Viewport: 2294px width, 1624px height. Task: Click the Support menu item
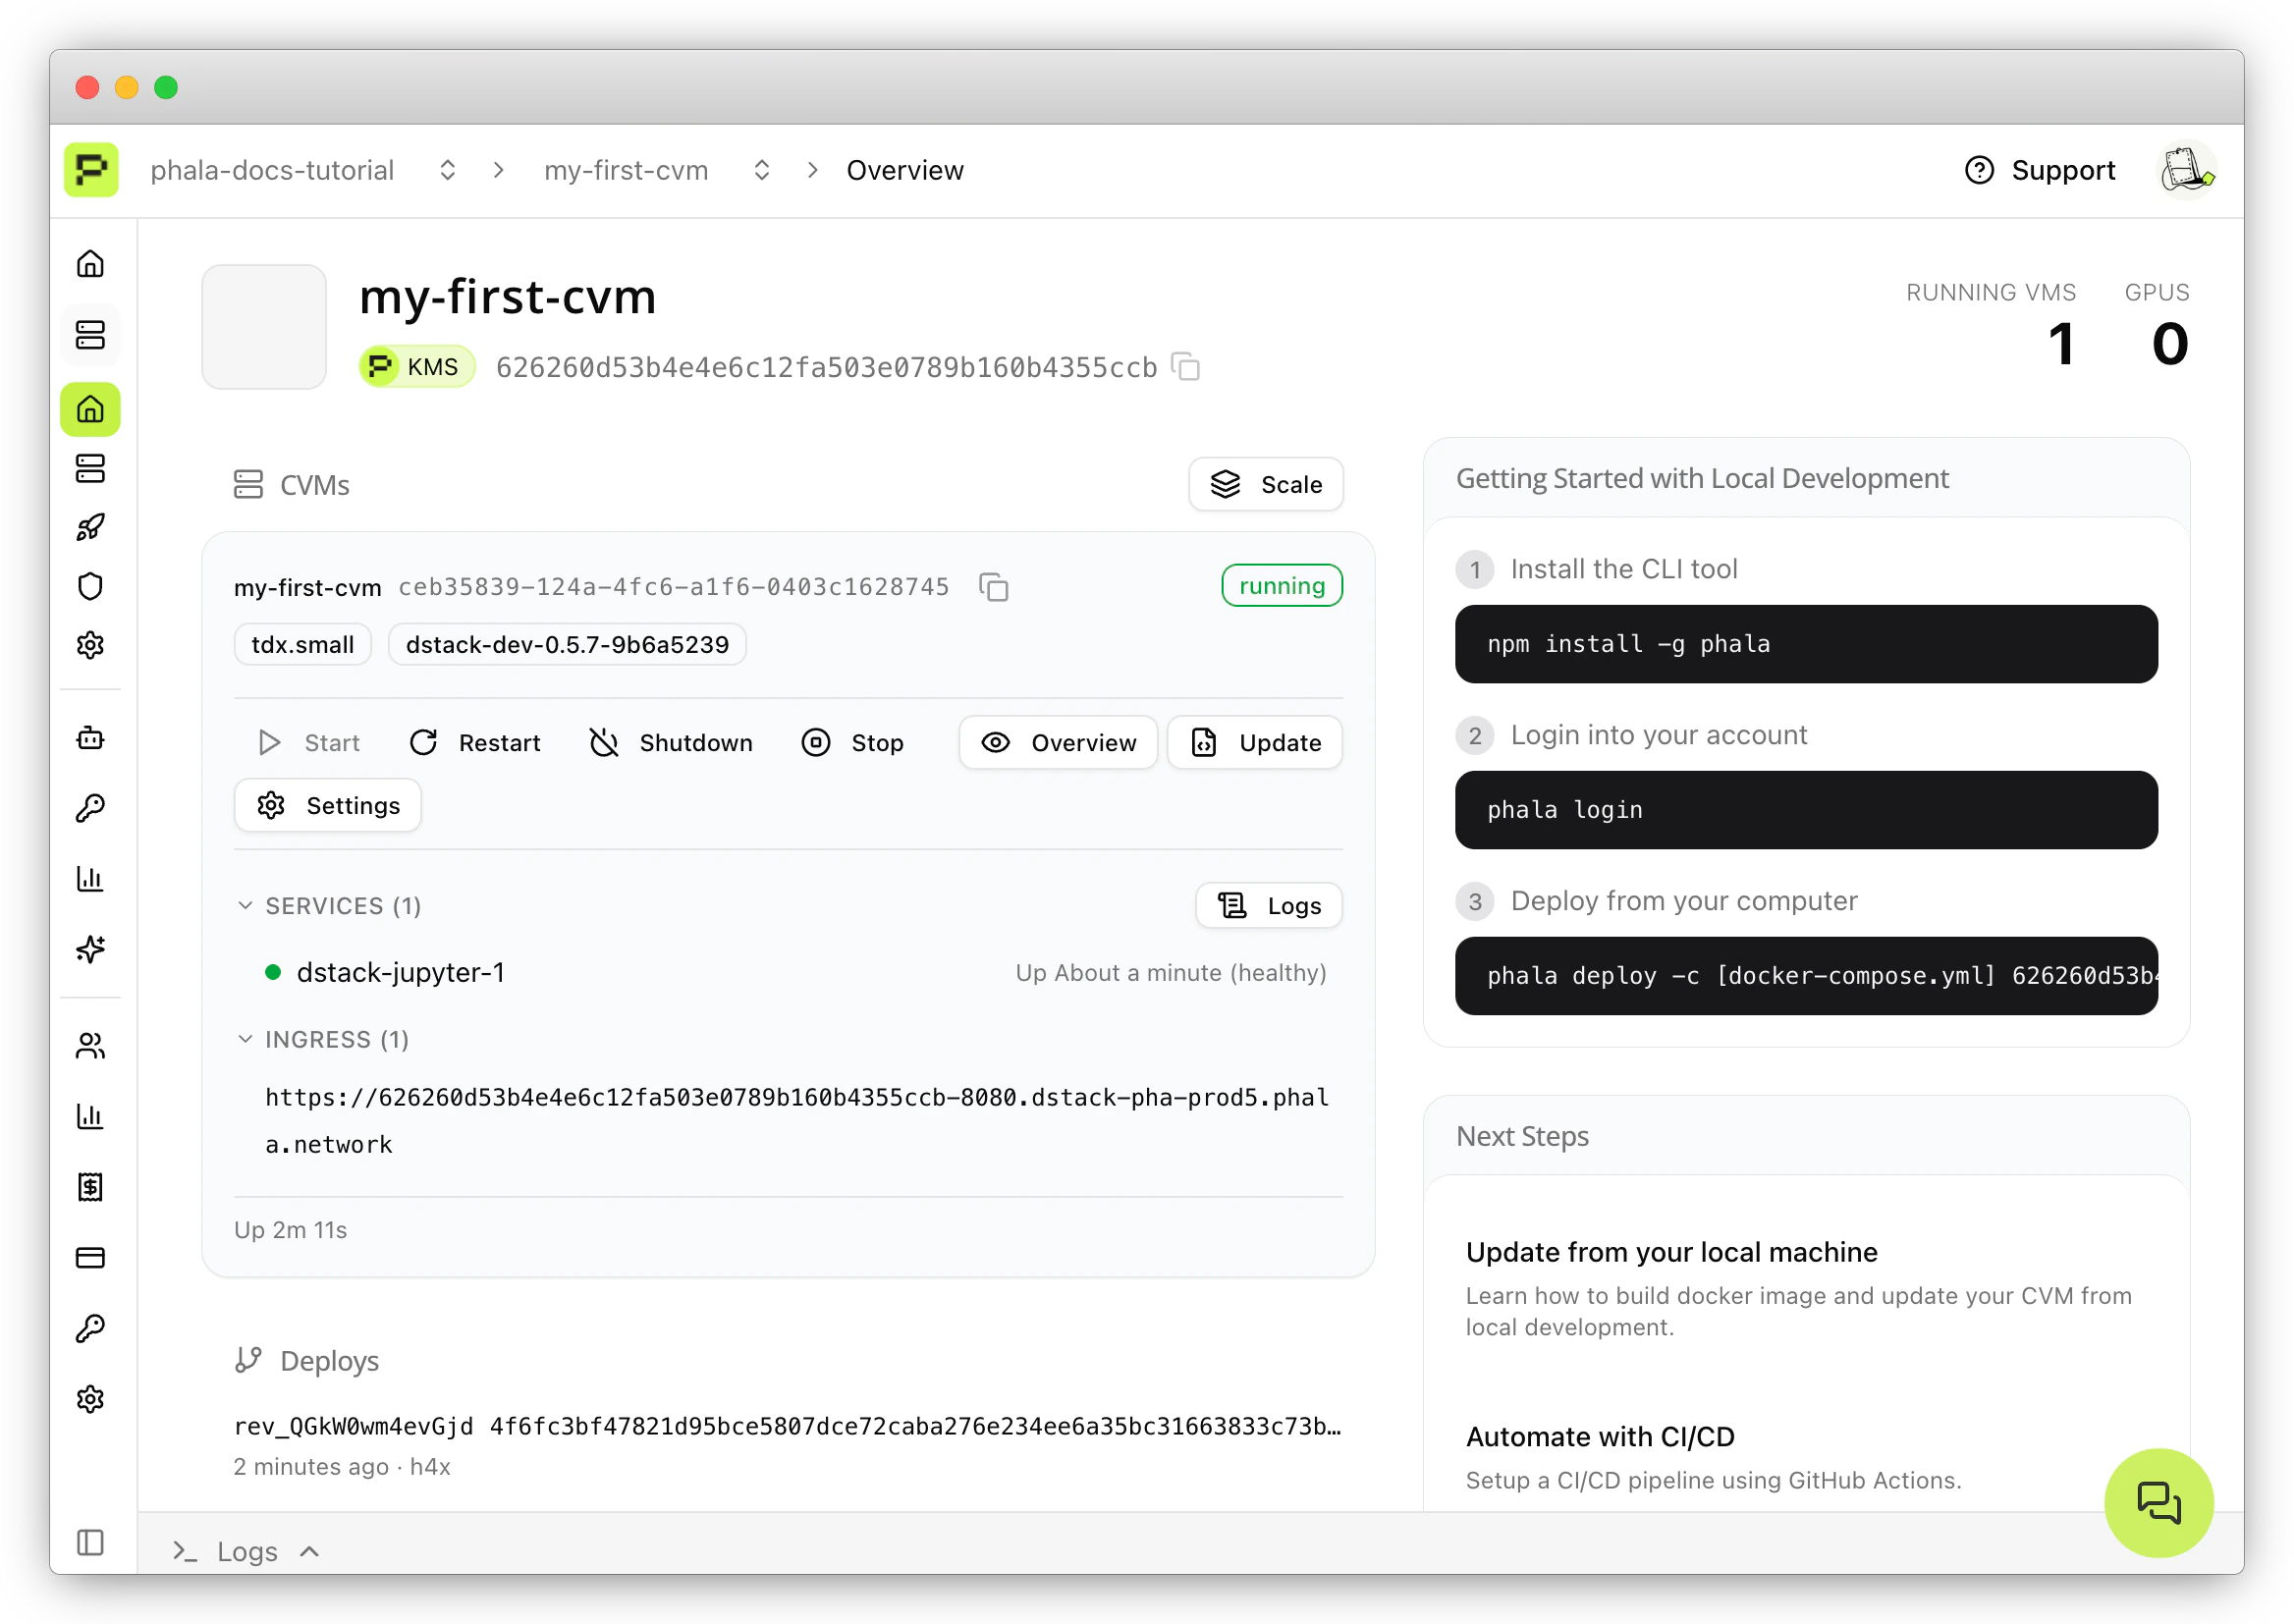(2040, 170)
